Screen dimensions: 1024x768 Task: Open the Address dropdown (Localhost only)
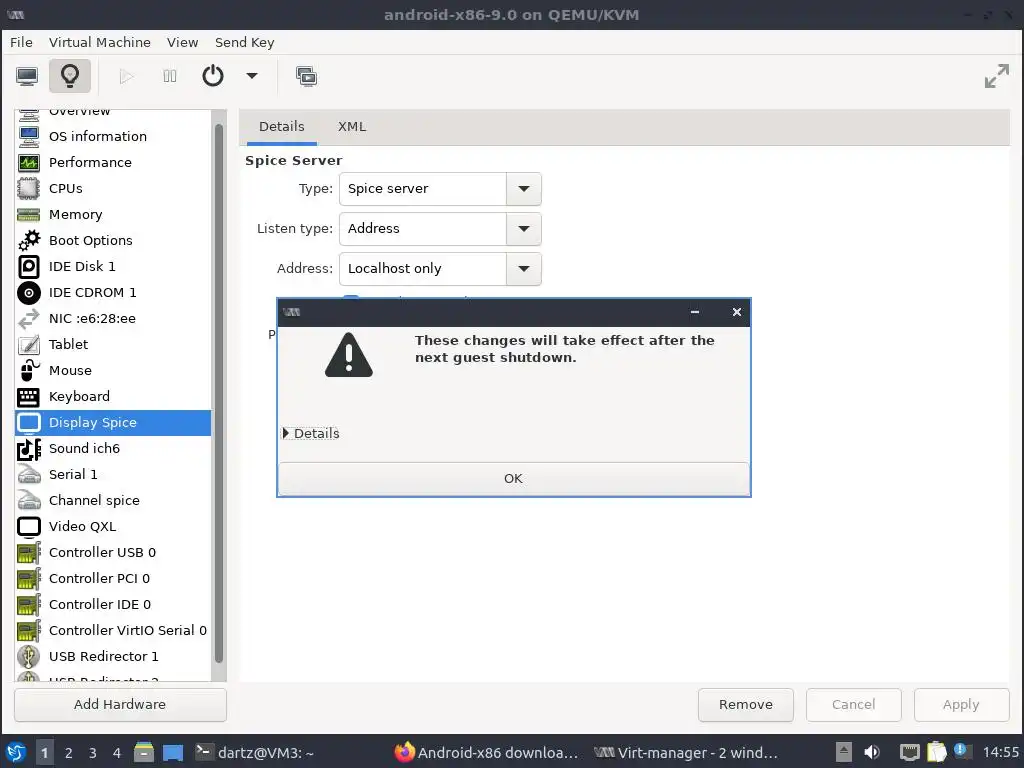pos(440,268)
